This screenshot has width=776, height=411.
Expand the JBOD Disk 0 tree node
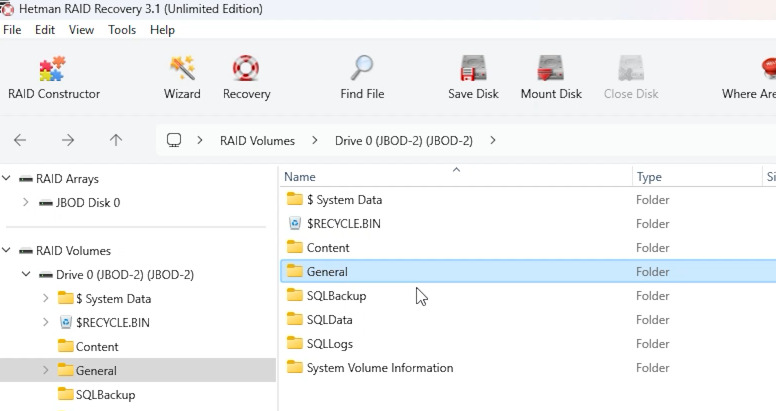[x=26, y=202]
